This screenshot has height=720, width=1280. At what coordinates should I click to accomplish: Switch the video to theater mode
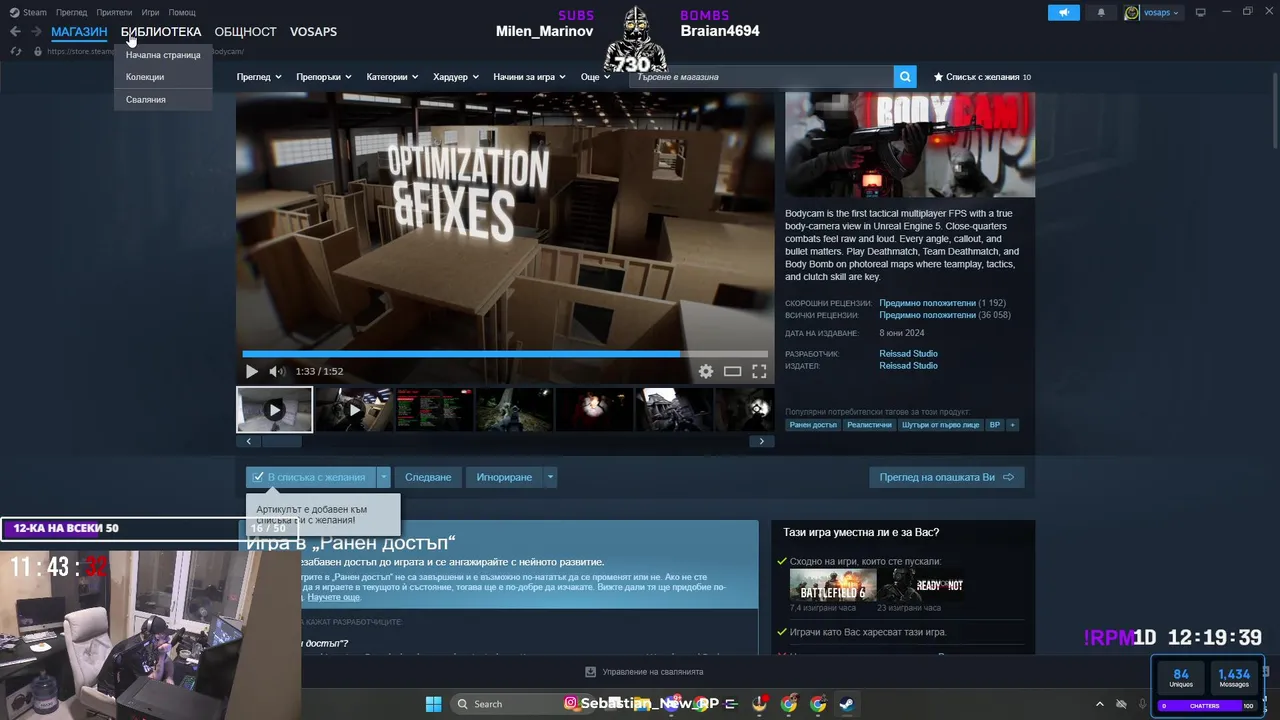[733, 371]
